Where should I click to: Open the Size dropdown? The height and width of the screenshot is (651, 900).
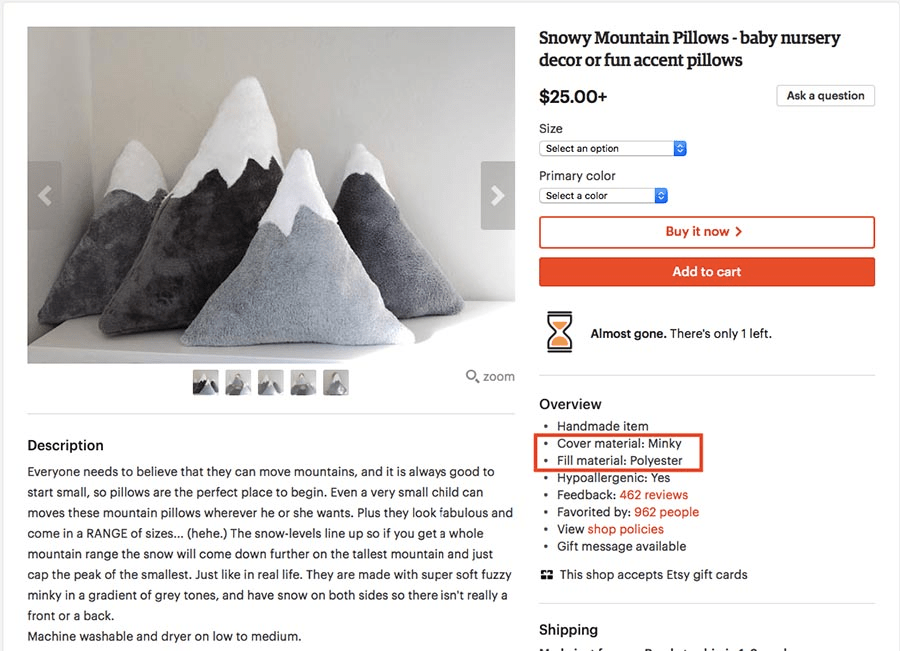click(610, 148)
